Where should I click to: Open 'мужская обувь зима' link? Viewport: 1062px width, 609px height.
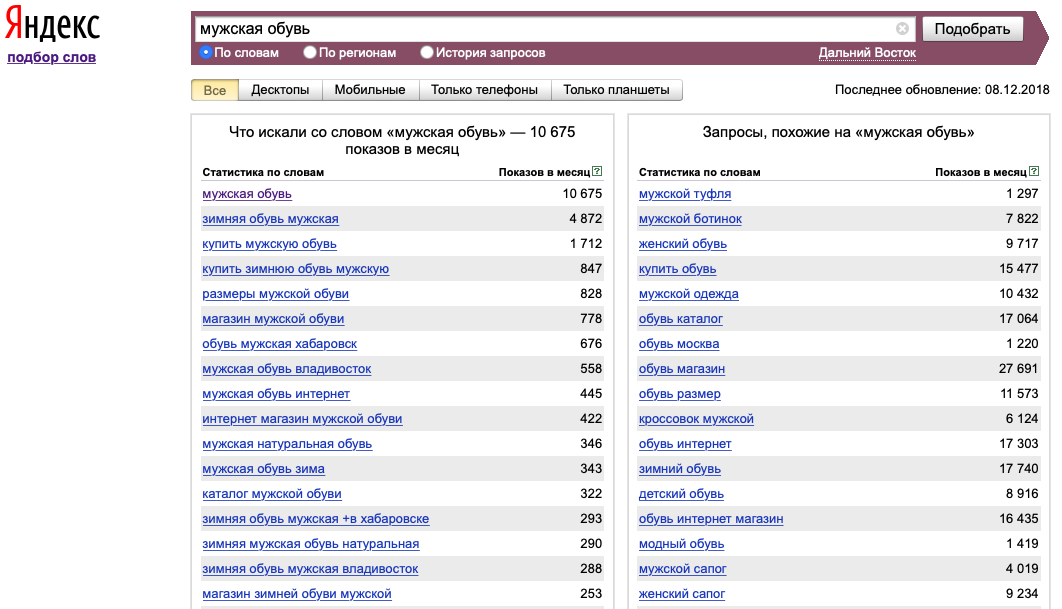[263, 469]
